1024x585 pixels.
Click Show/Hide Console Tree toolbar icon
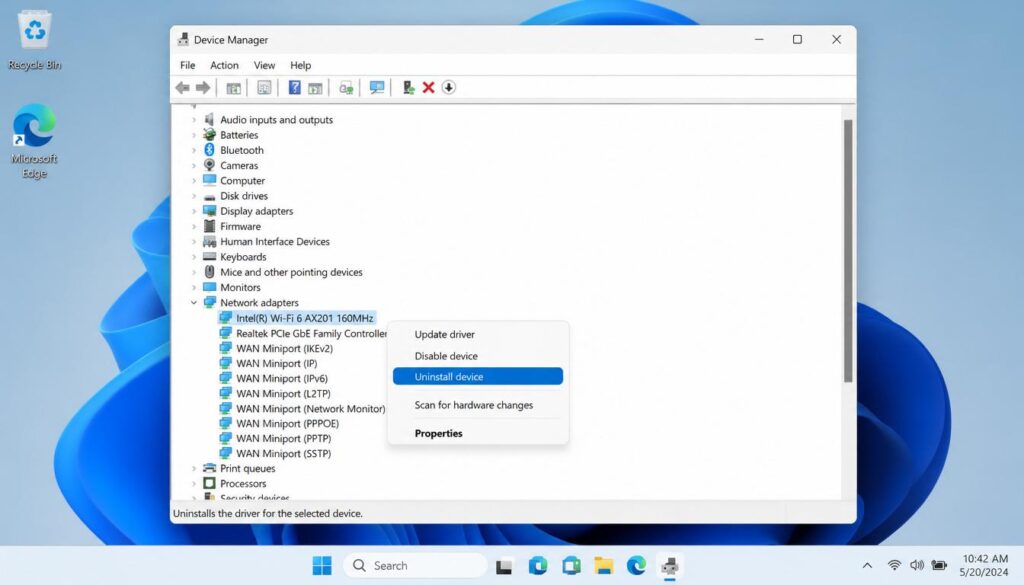(233, 87)
